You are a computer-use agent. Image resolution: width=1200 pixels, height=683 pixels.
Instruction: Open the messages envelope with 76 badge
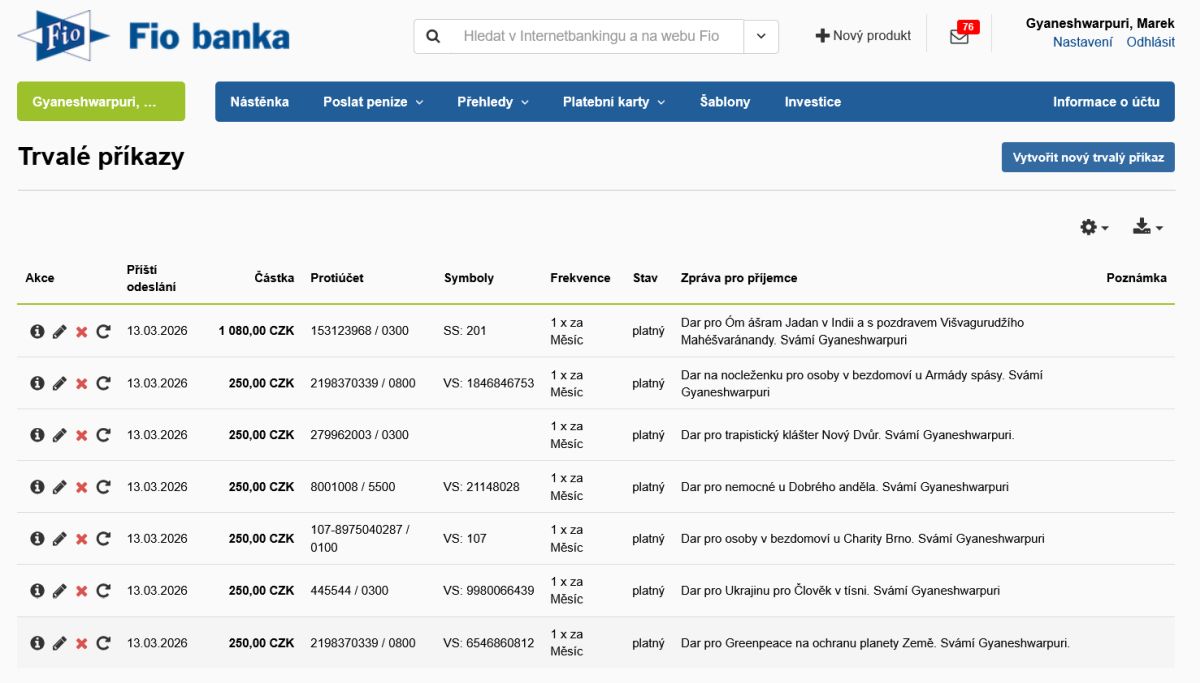click(959, 36)
